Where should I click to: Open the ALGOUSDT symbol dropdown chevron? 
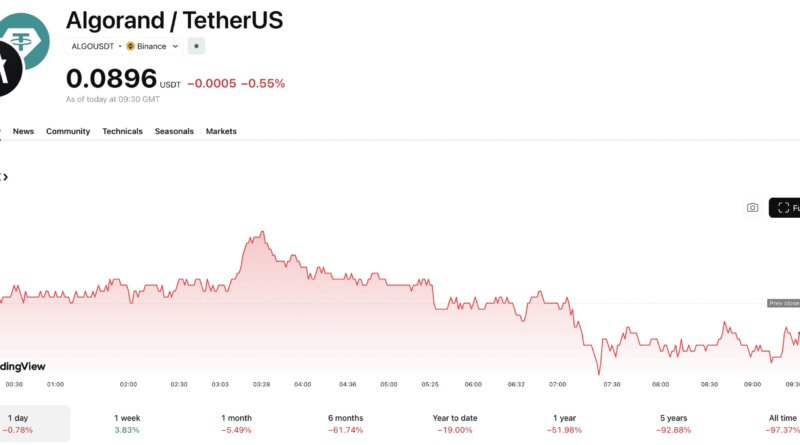176,46
